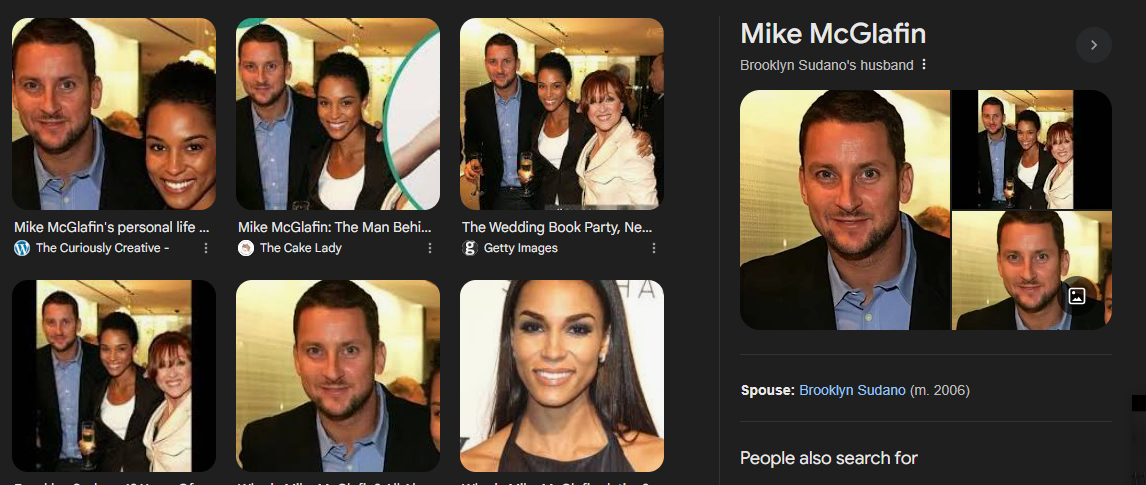Expand the knowledge panel with the chevron arrow
This screenshot has width=1146, height=485.
coord(1093,45)
